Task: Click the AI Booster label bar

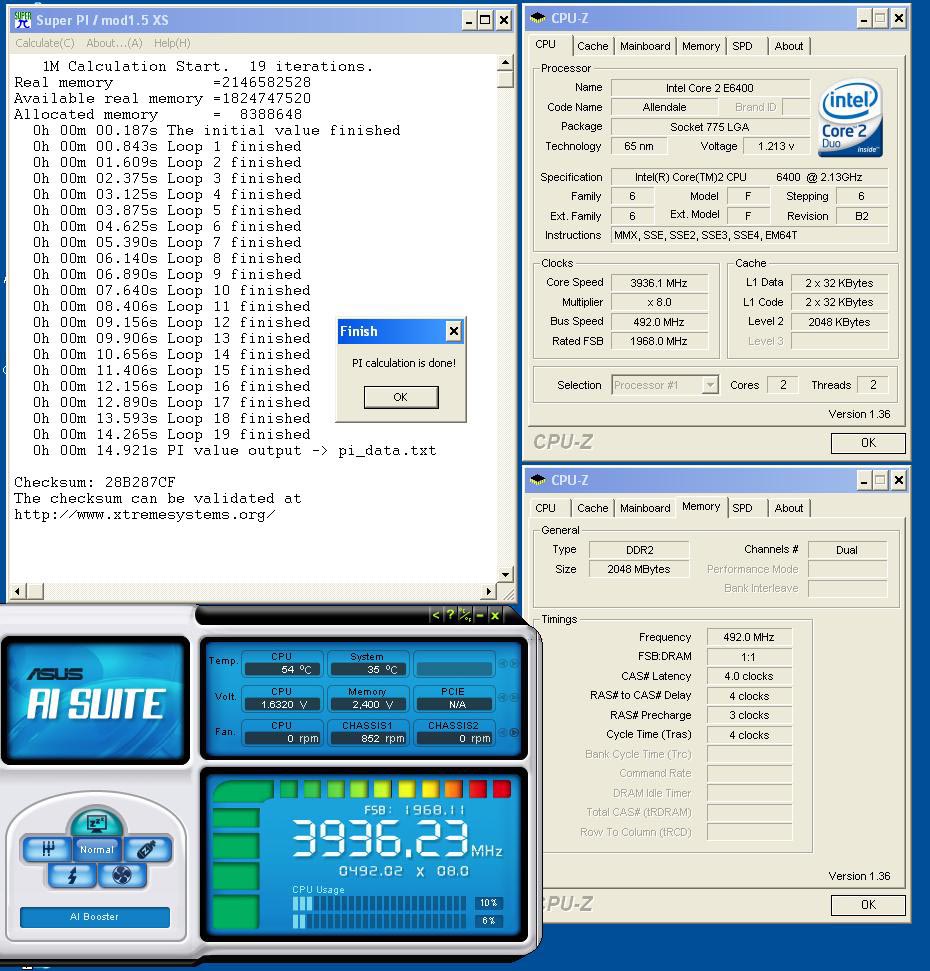Action: 95,917
